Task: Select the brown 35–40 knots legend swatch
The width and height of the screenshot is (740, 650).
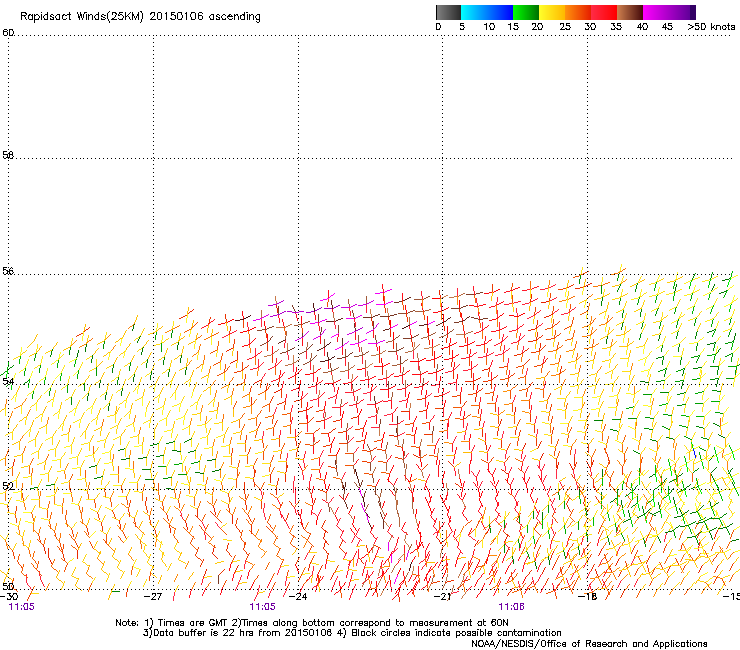Action: point(630,12)
